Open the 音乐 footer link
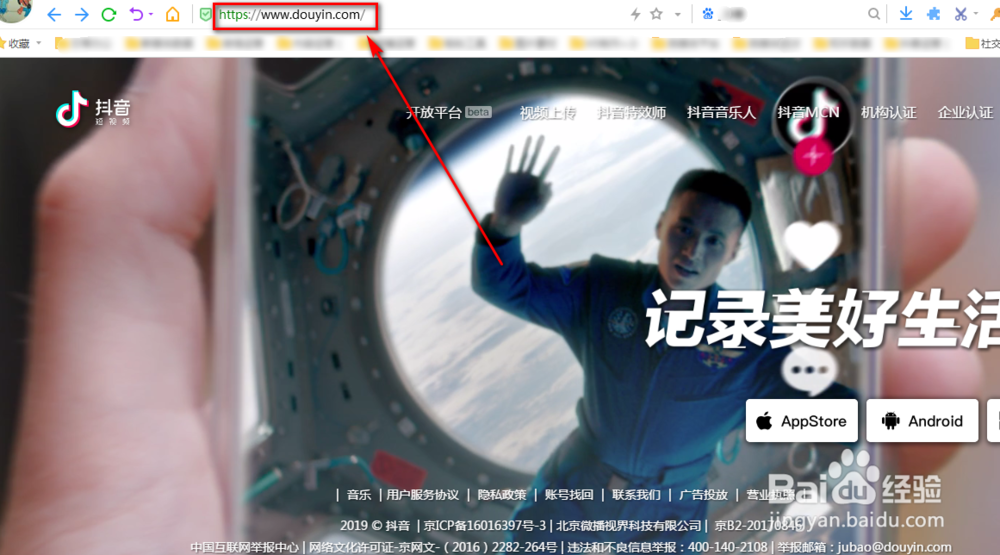The image size is (1000, 555). coord(358,495)
